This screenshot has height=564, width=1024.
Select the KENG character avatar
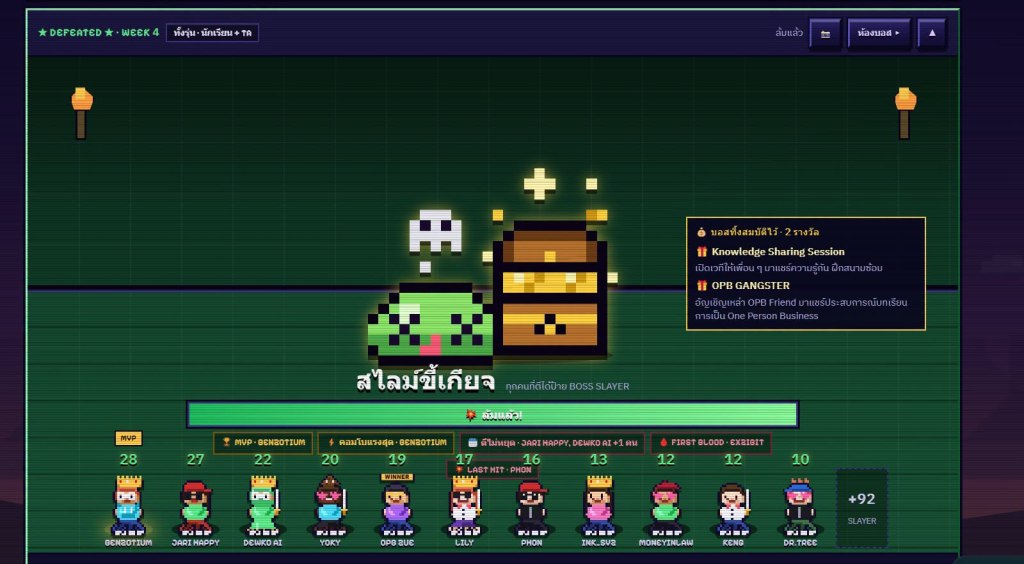click(x=733, y=509)
